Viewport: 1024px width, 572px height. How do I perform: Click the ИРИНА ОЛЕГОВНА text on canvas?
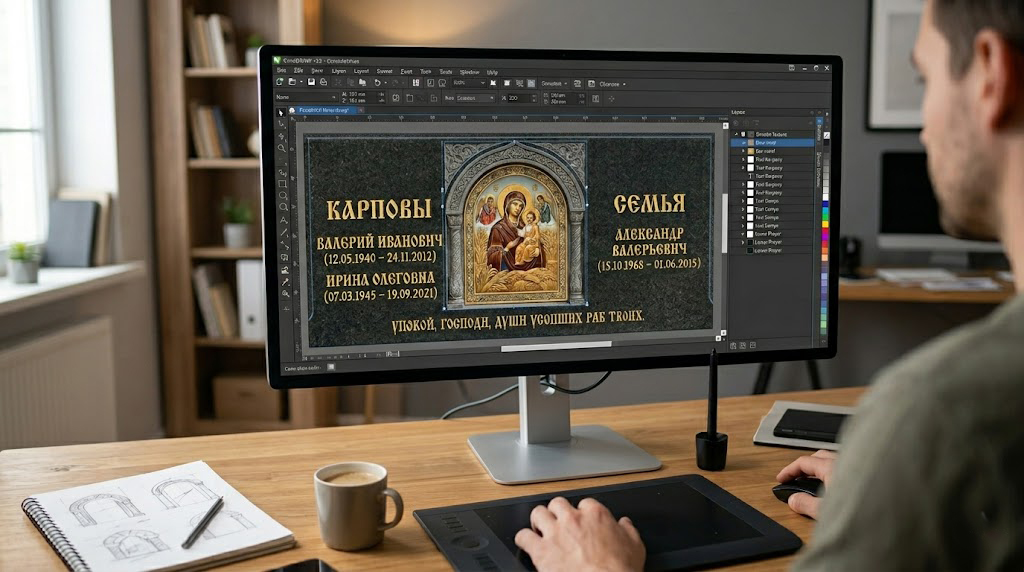tap(381, 279)
